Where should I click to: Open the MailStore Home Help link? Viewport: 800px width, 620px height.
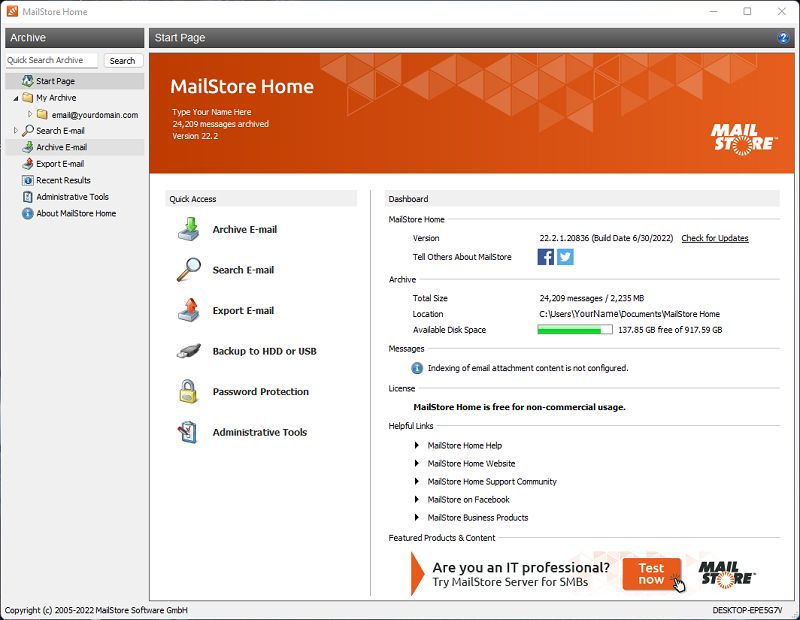[x=465, y=445]
